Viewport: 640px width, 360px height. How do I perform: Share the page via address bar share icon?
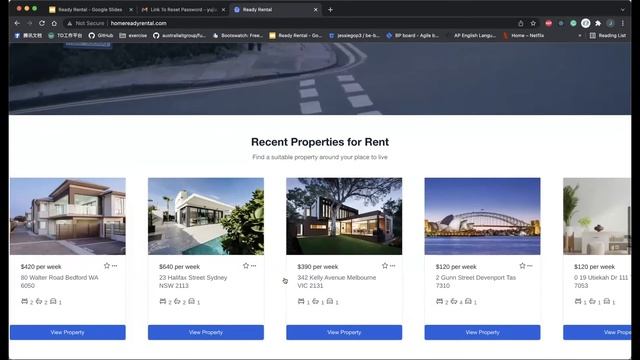coord(521,23)
